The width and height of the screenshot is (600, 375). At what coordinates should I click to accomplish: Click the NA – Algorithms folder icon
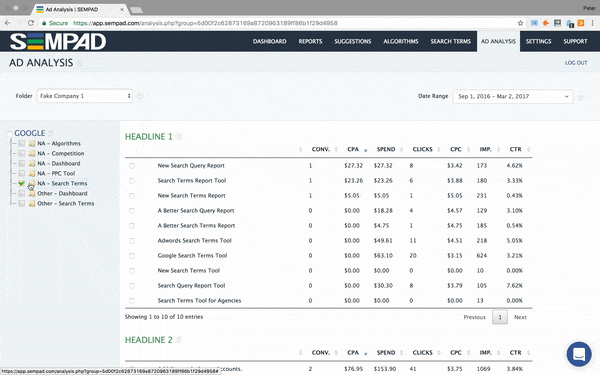point(32,143)
